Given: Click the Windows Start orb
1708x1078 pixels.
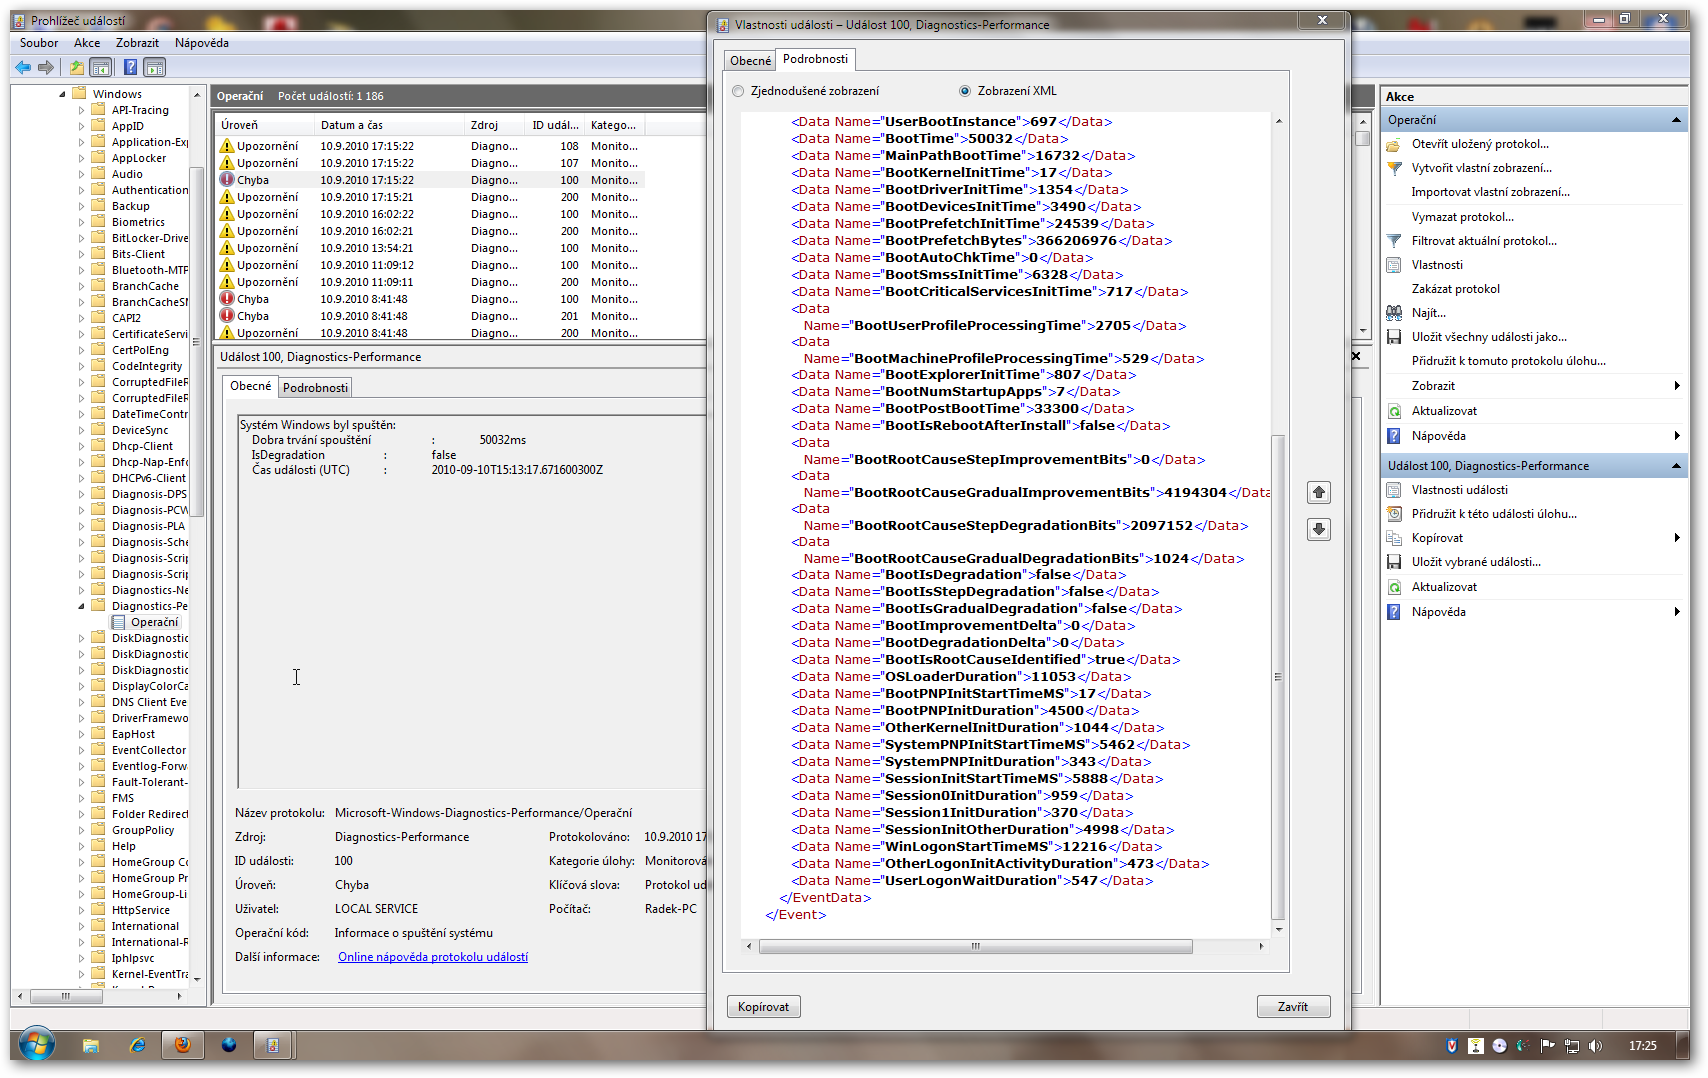Looking at the screenshot, I should click(x=37, y=1045).
